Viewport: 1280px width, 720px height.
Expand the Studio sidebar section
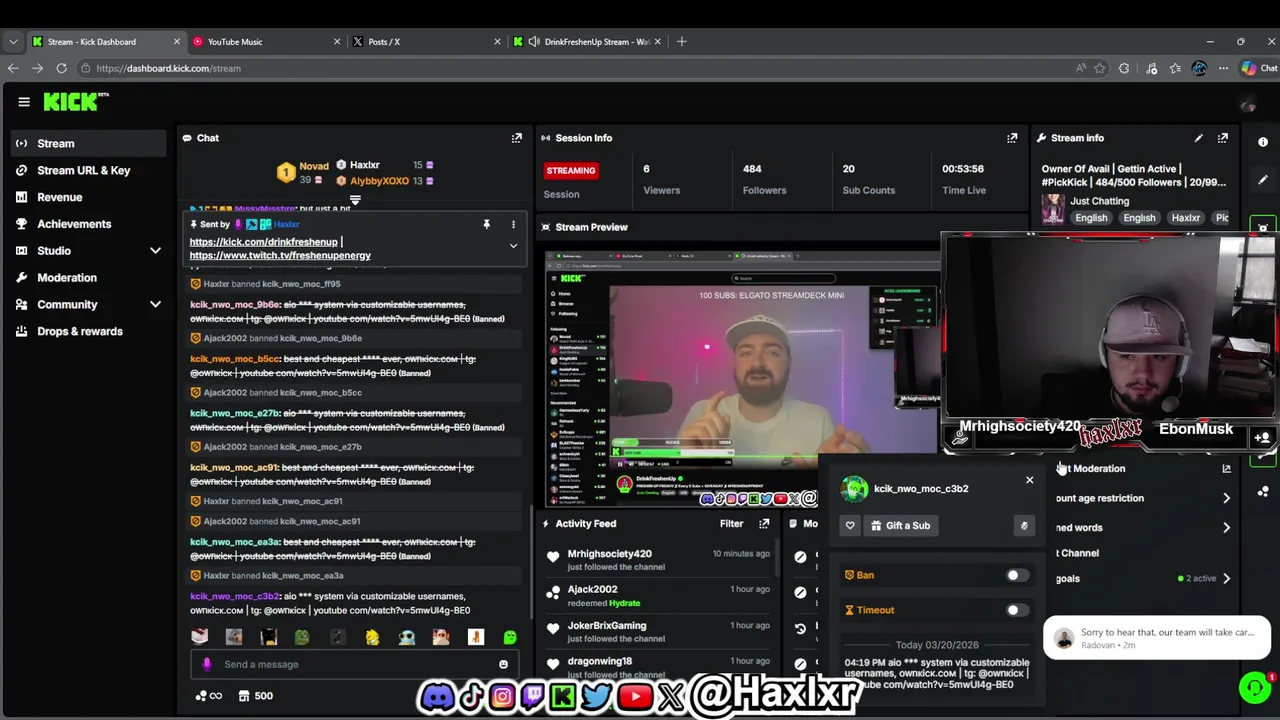[x=155, y=251]
